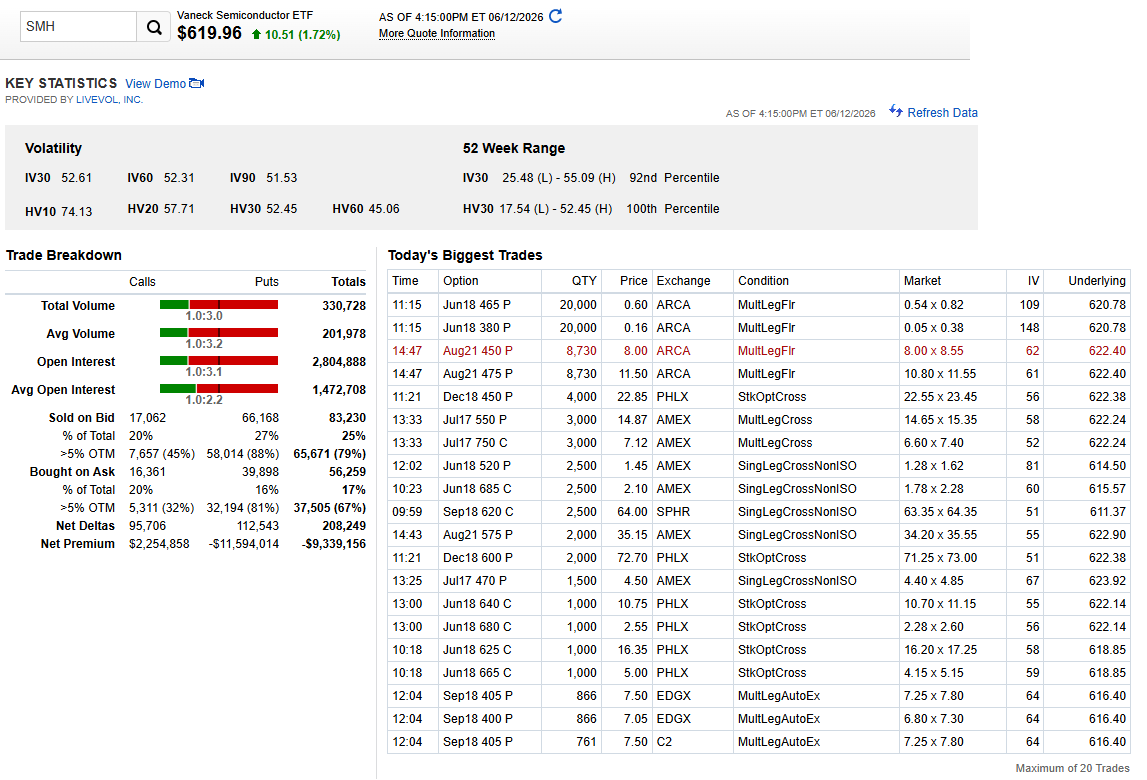The height and width of the screenshot is (780, 1147).
Task: Click the green up arrow price change indicator
Action: 256,34
